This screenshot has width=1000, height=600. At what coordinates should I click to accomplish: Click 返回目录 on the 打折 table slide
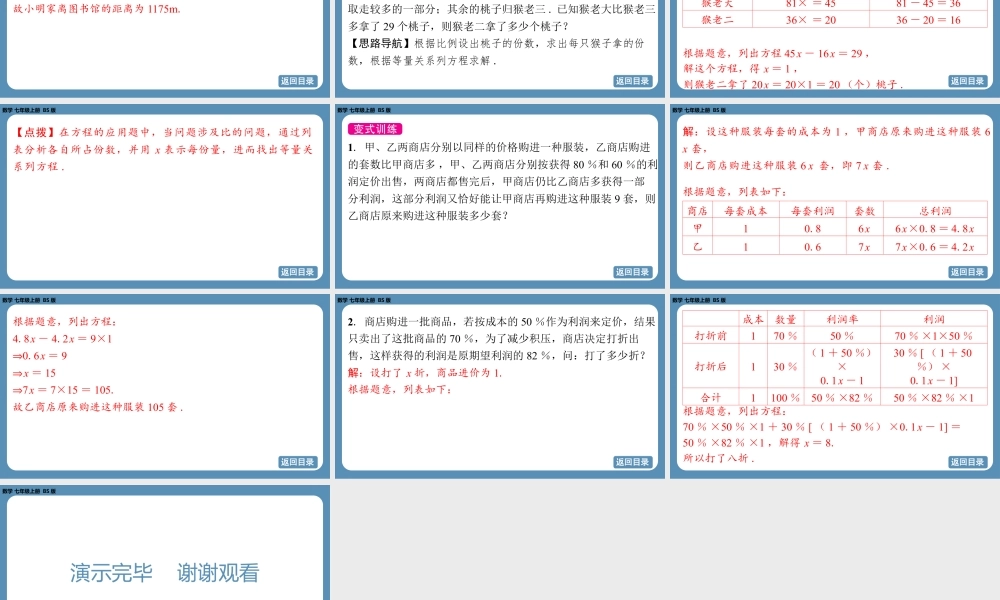pos(964,461)
